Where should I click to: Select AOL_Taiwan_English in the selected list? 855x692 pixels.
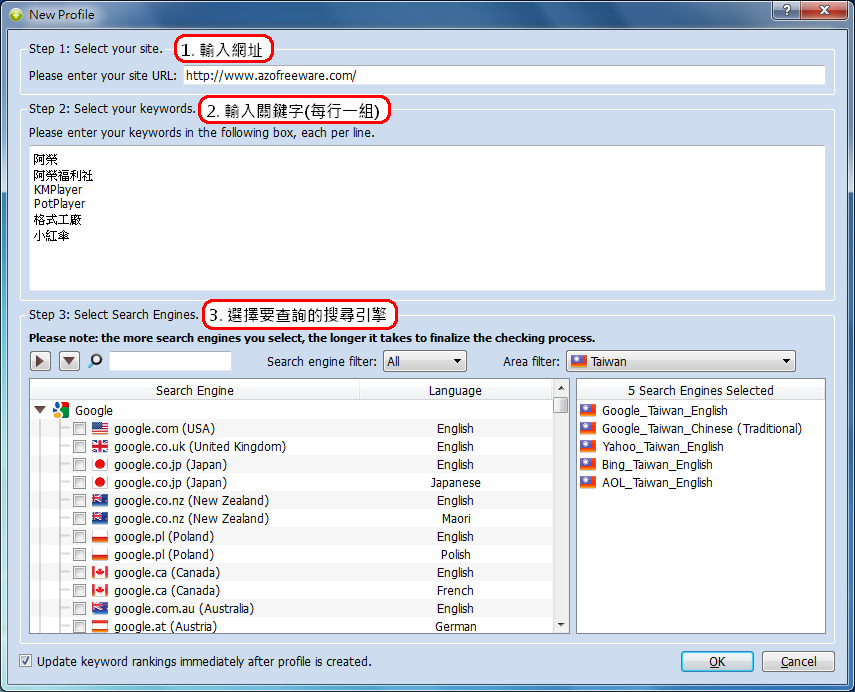657,482
